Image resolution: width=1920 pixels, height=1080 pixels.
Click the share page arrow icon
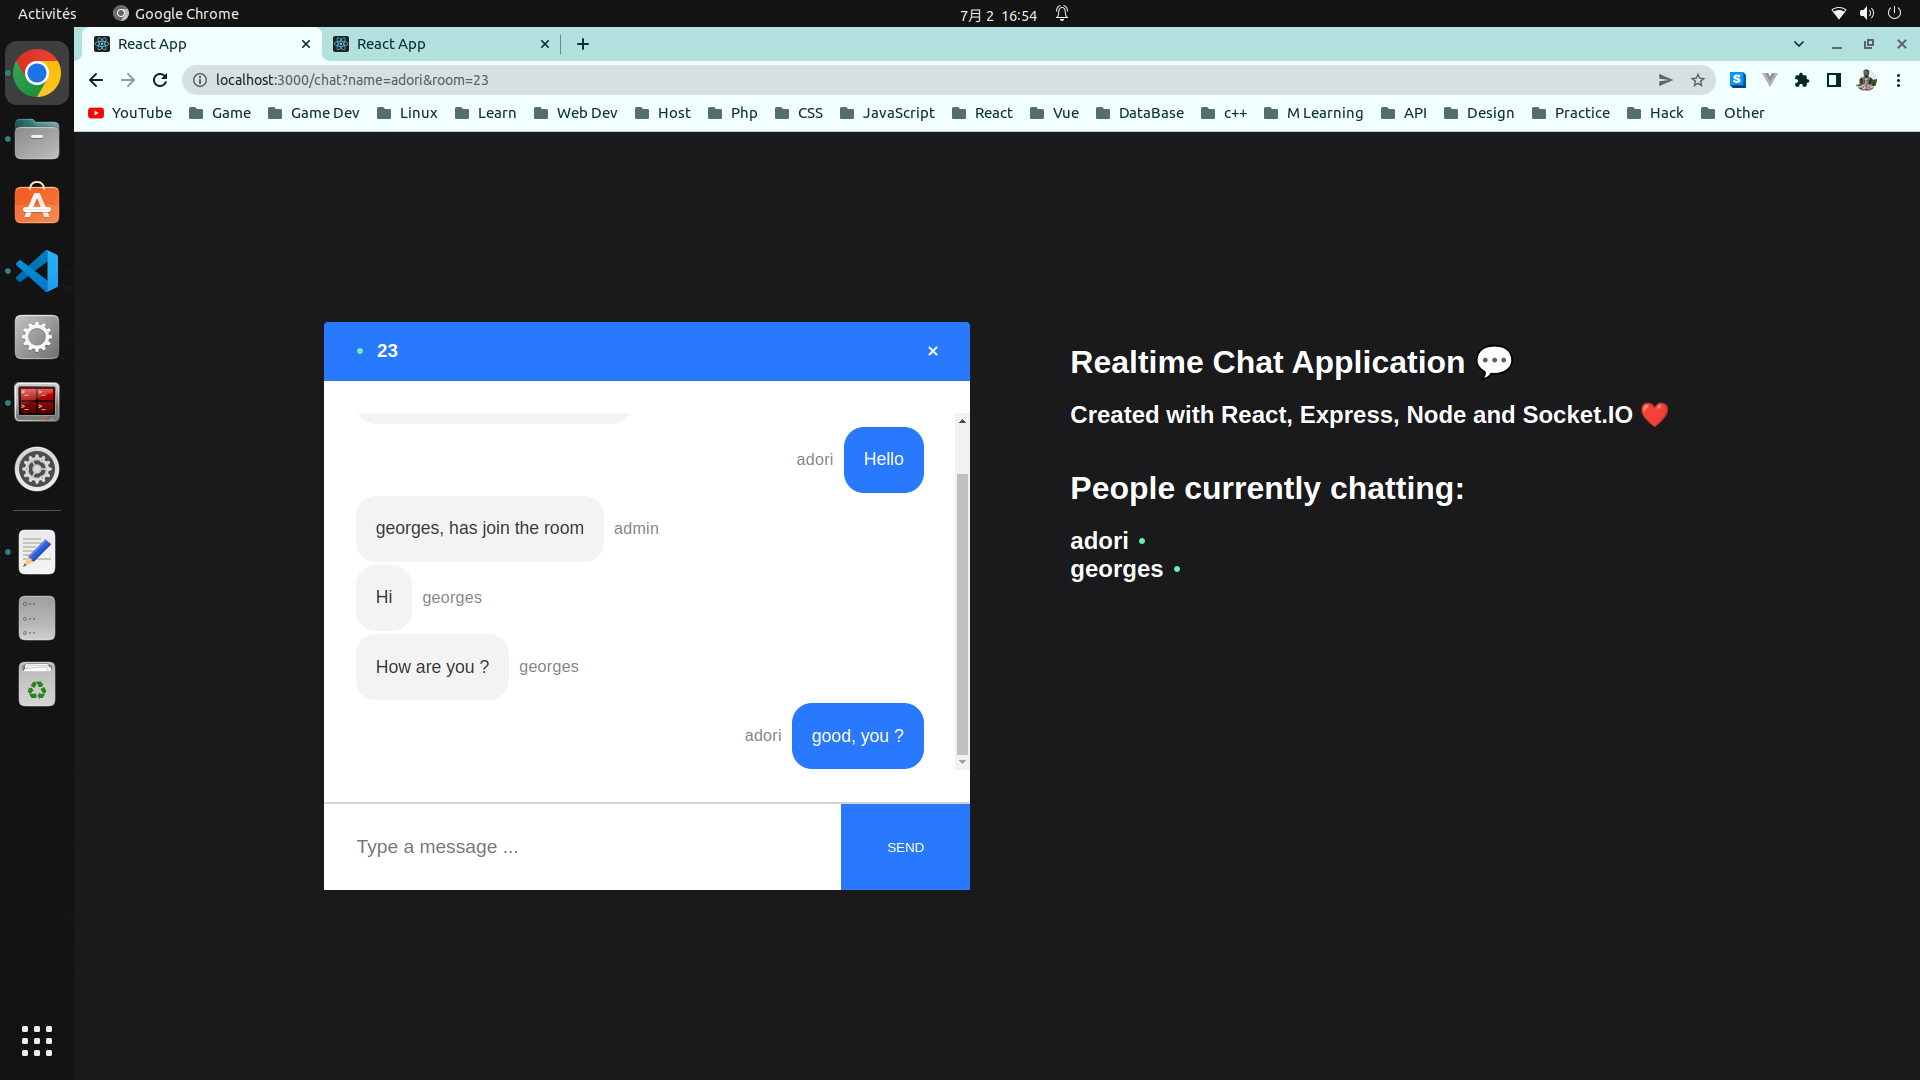tap(1665, 80)
